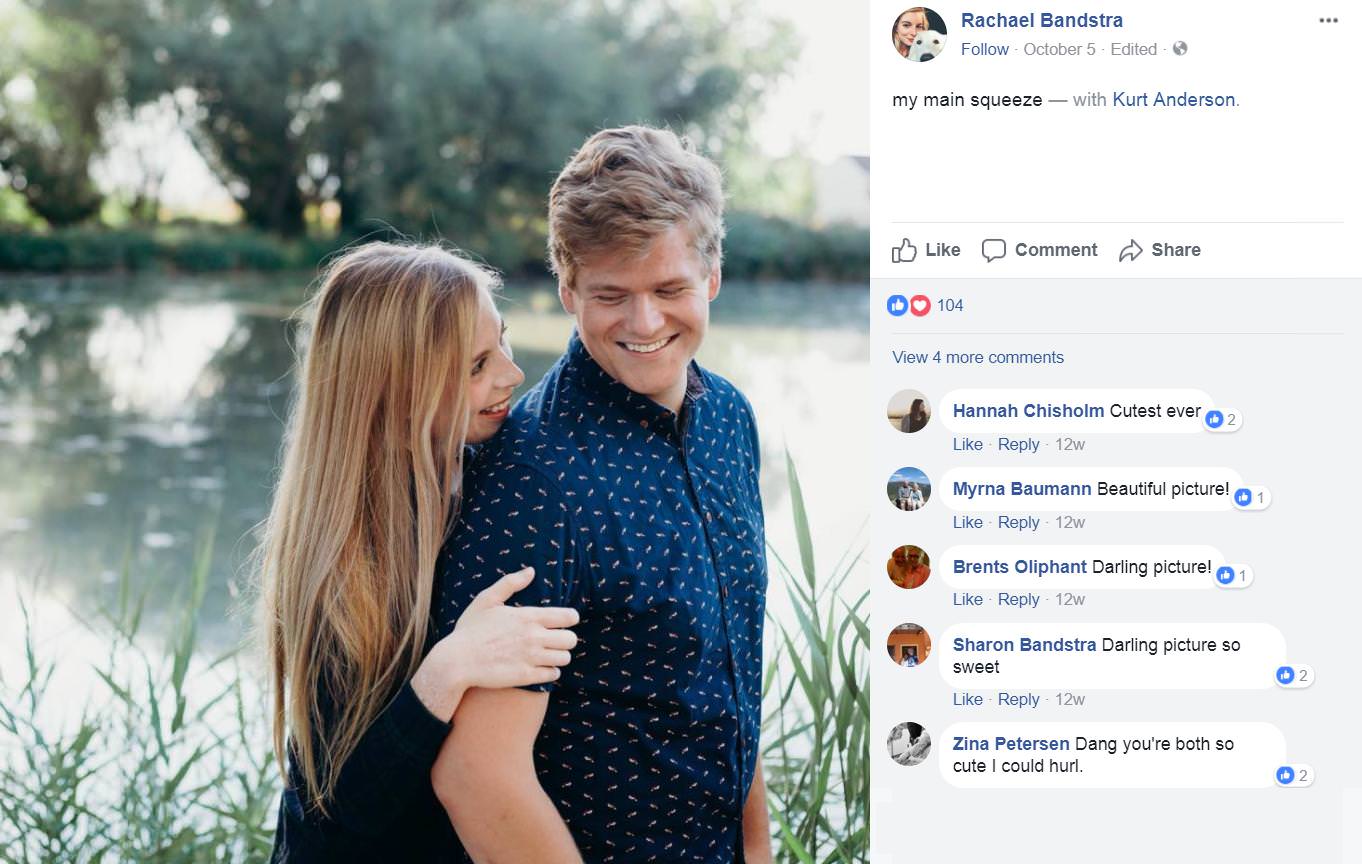The width and height of the screenshot is (1362, 864).
Task: Follow Rachael Bandstra
Action: click(985, 49)
